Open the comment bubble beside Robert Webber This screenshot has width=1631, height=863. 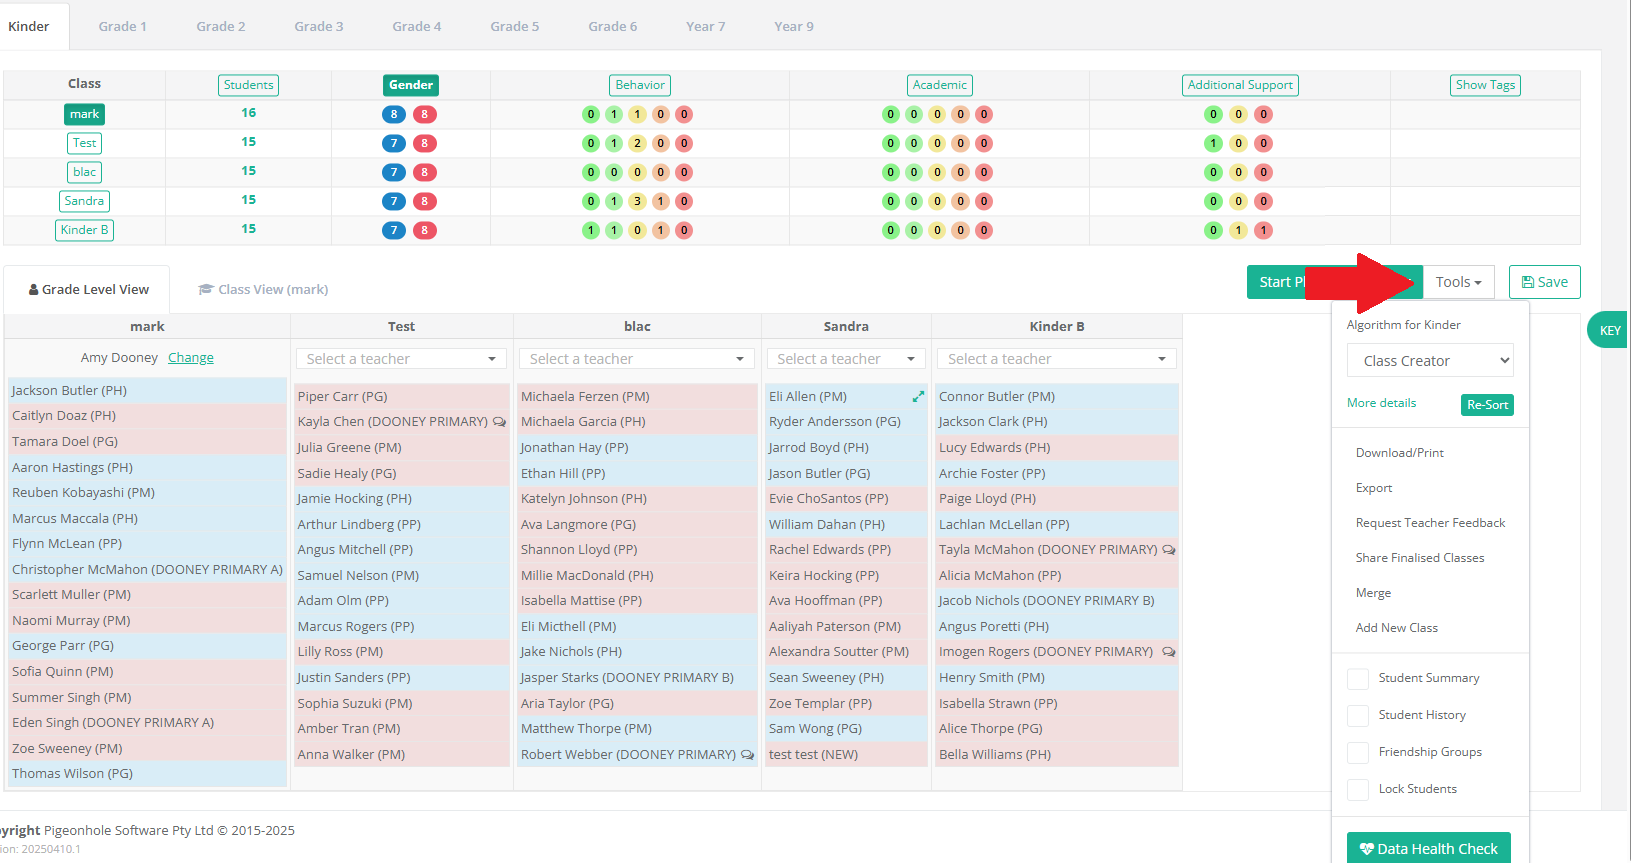[747, 755]
